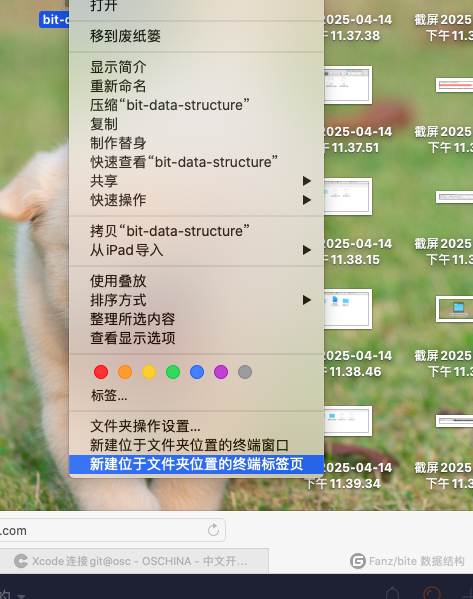Image resolution: width=473 pixels, height=599 pixels.
Task: Choose 文件夹操作设置... menu item
Action: coord(196,426)
